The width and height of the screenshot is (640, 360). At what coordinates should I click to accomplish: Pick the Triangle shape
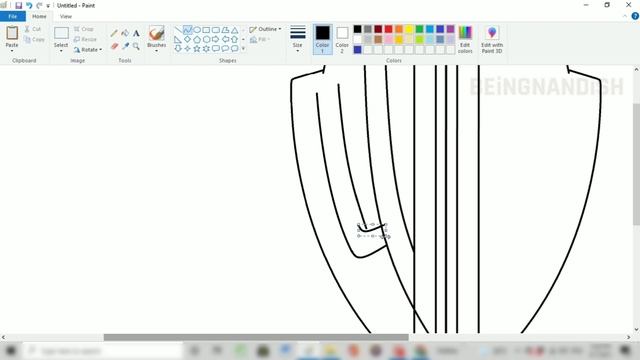[x=234, y=30]
